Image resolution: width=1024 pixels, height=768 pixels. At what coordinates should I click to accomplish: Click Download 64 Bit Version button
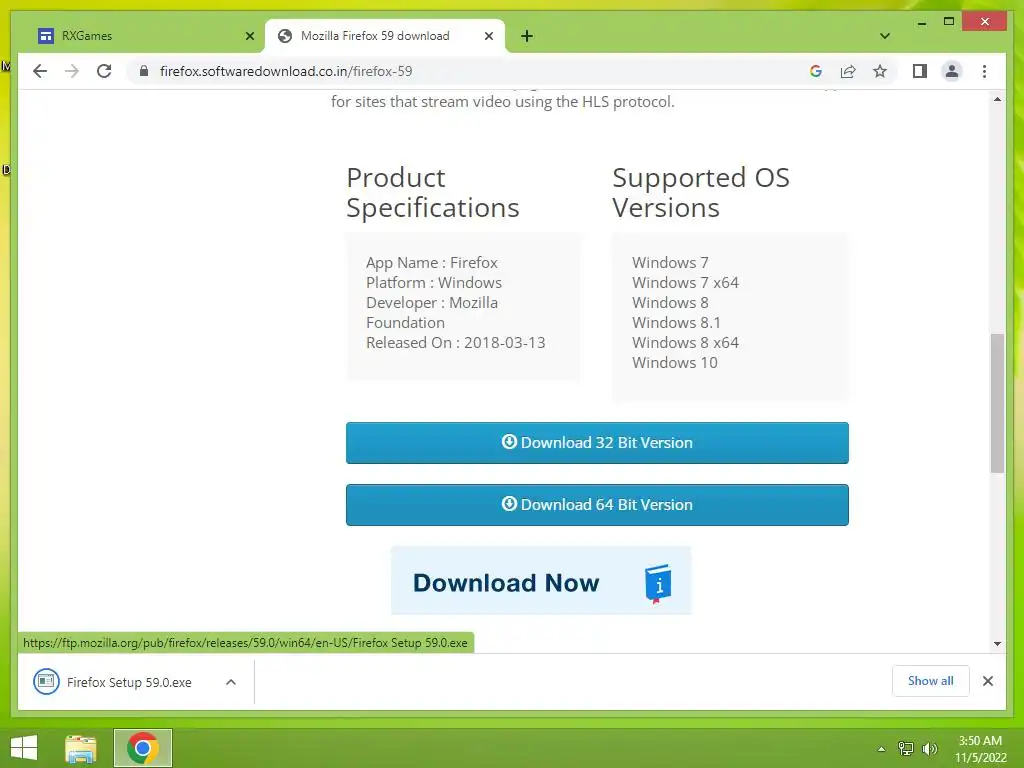597,505
